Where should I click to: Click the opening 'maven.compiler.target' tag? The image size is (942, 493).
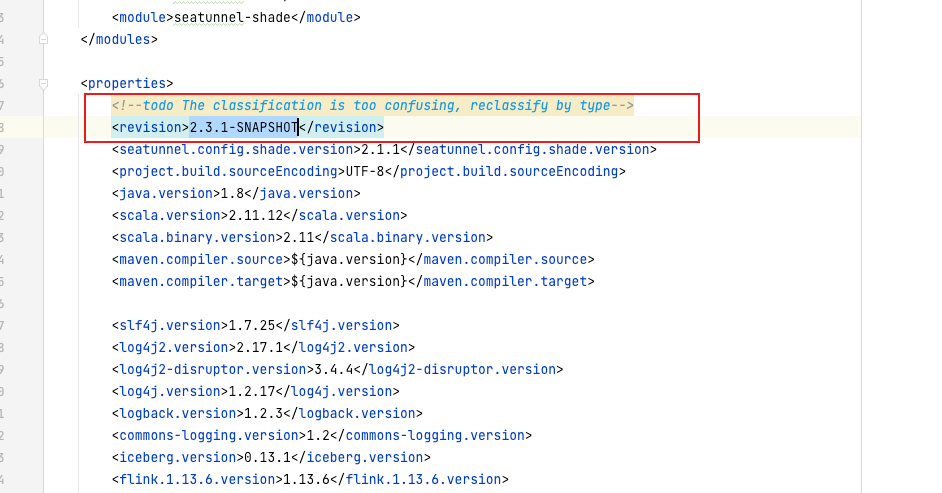tap(201, 282)
